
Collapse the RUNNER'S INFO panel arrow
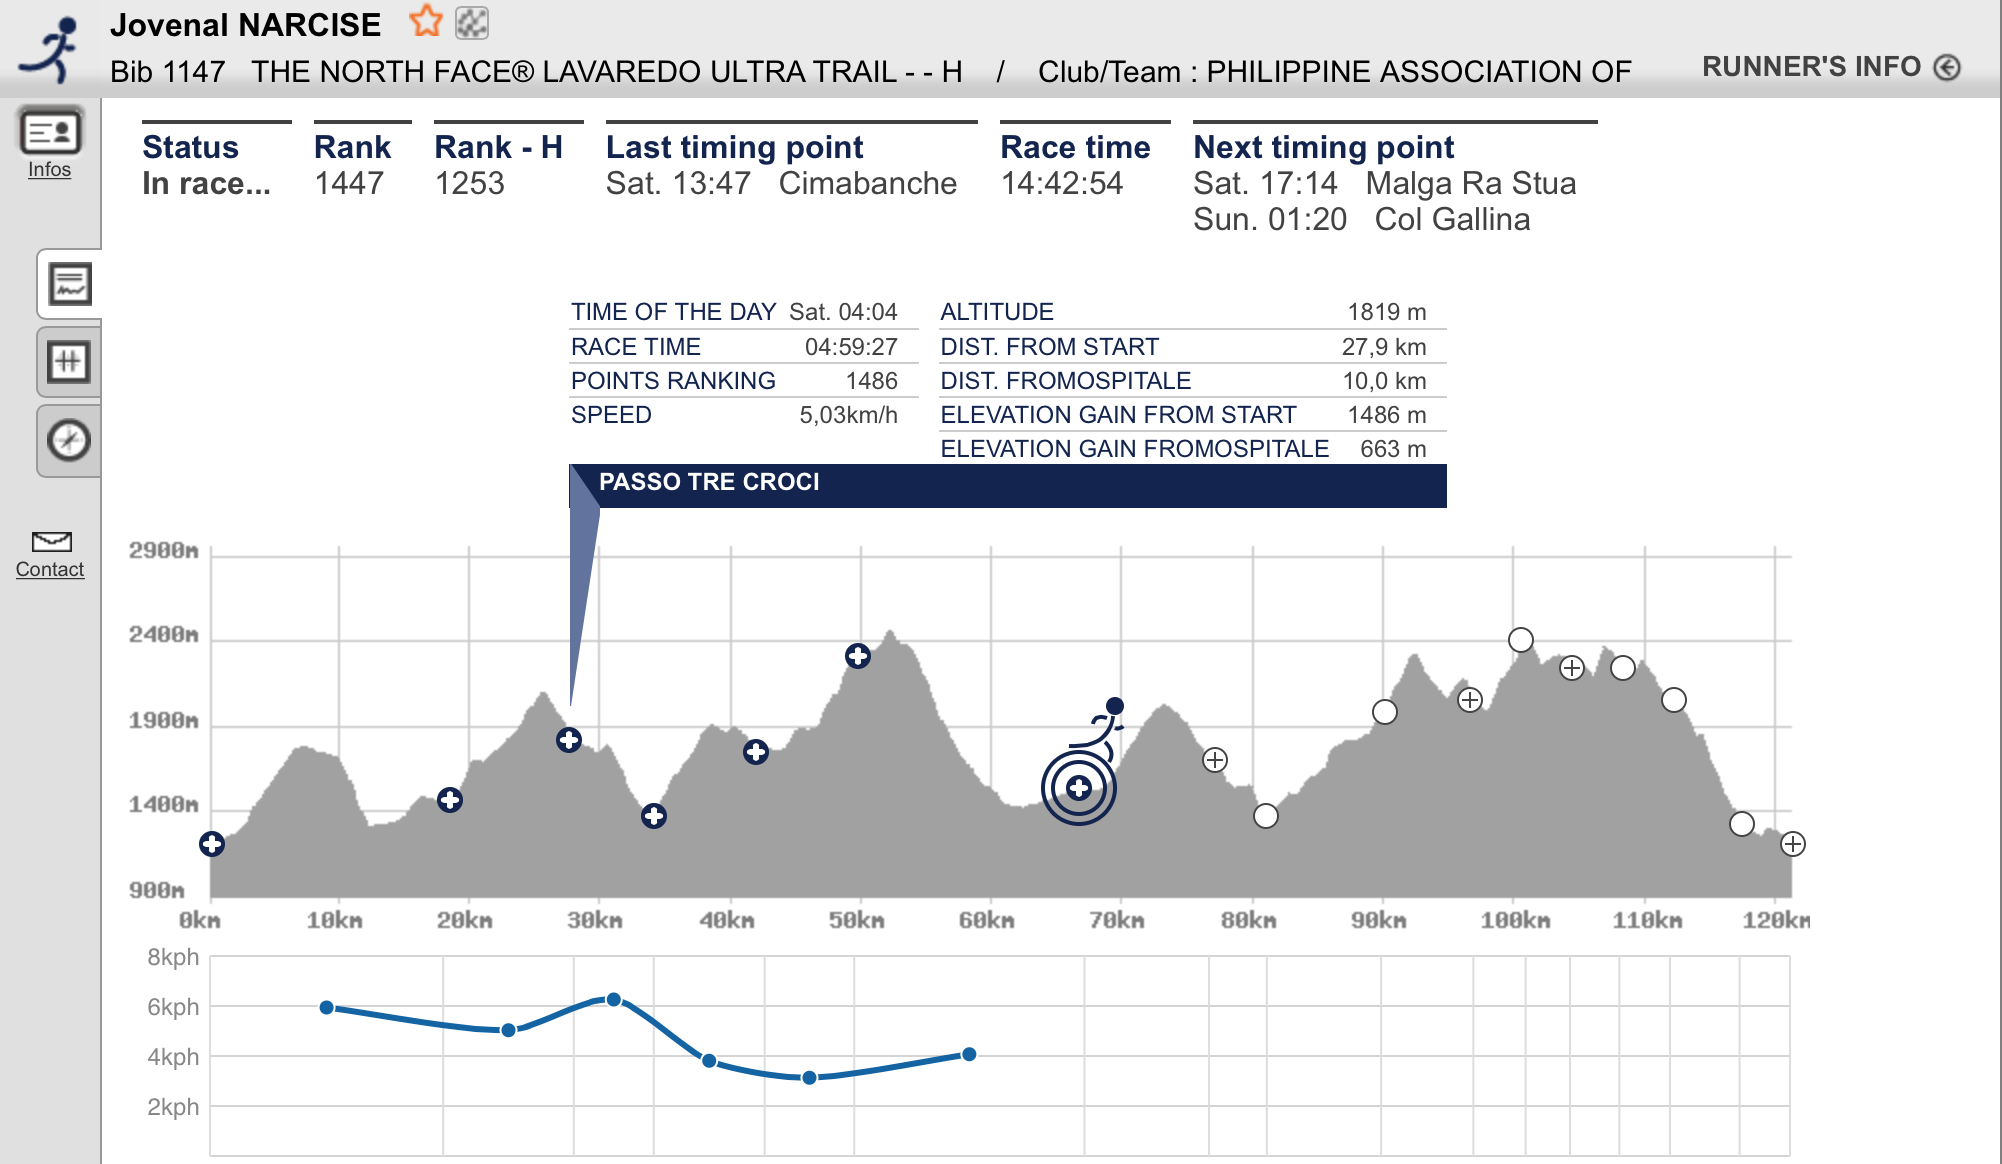point(1947,67)
